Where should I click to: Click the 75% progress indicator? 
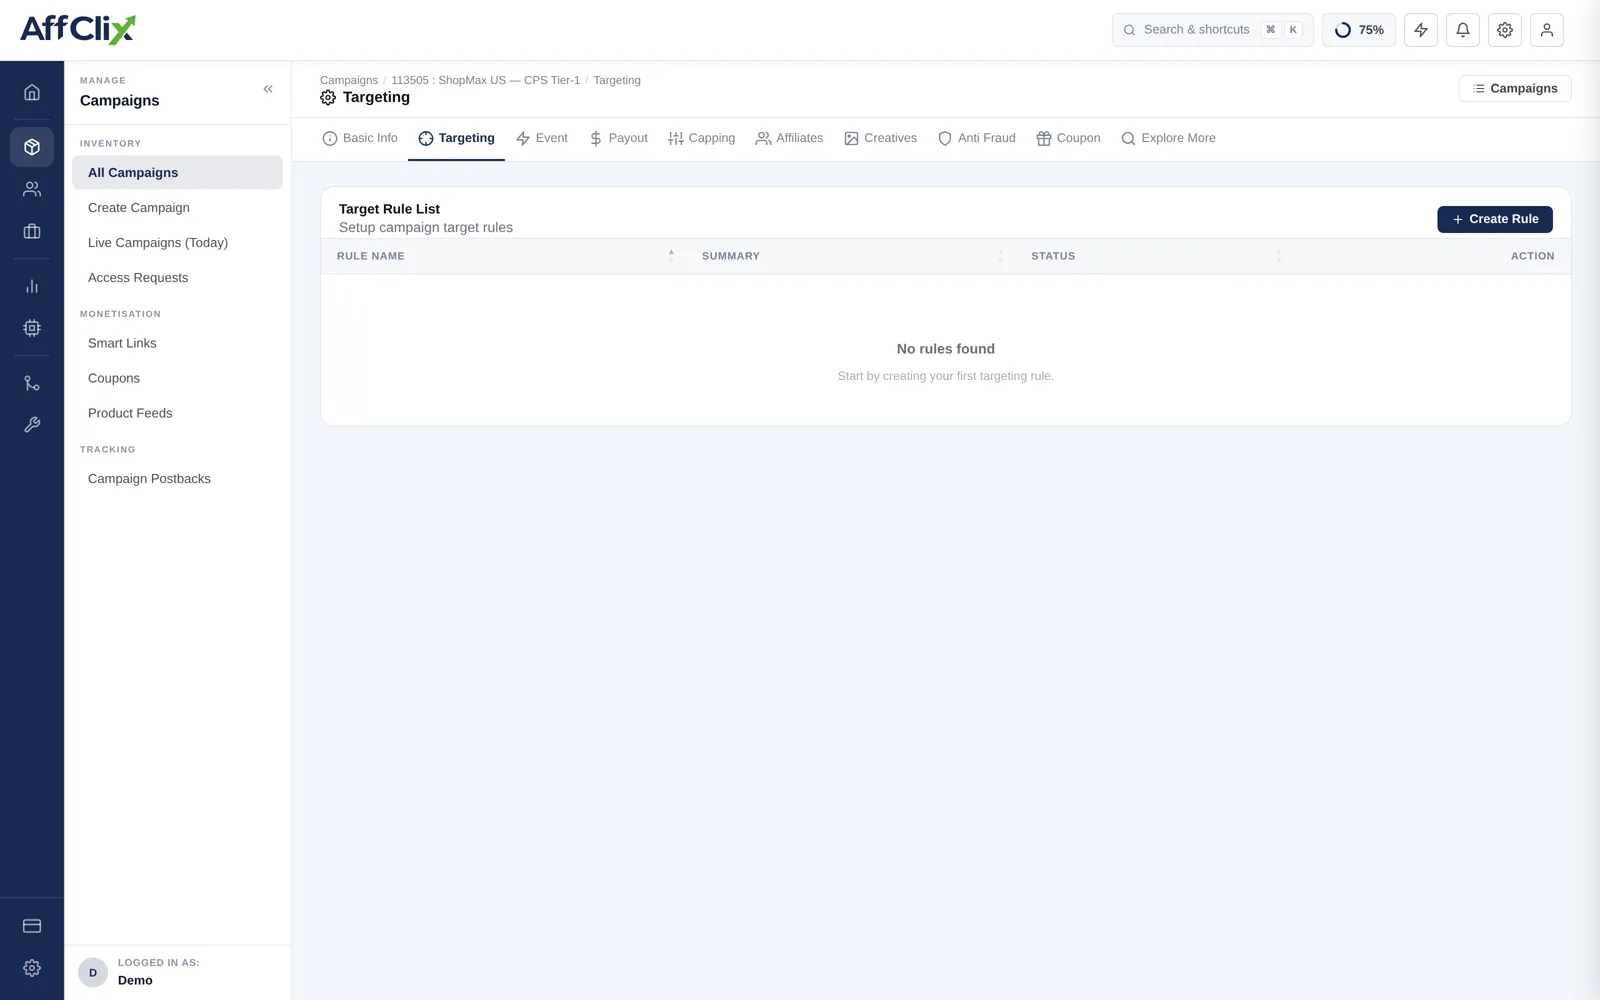1359,30
